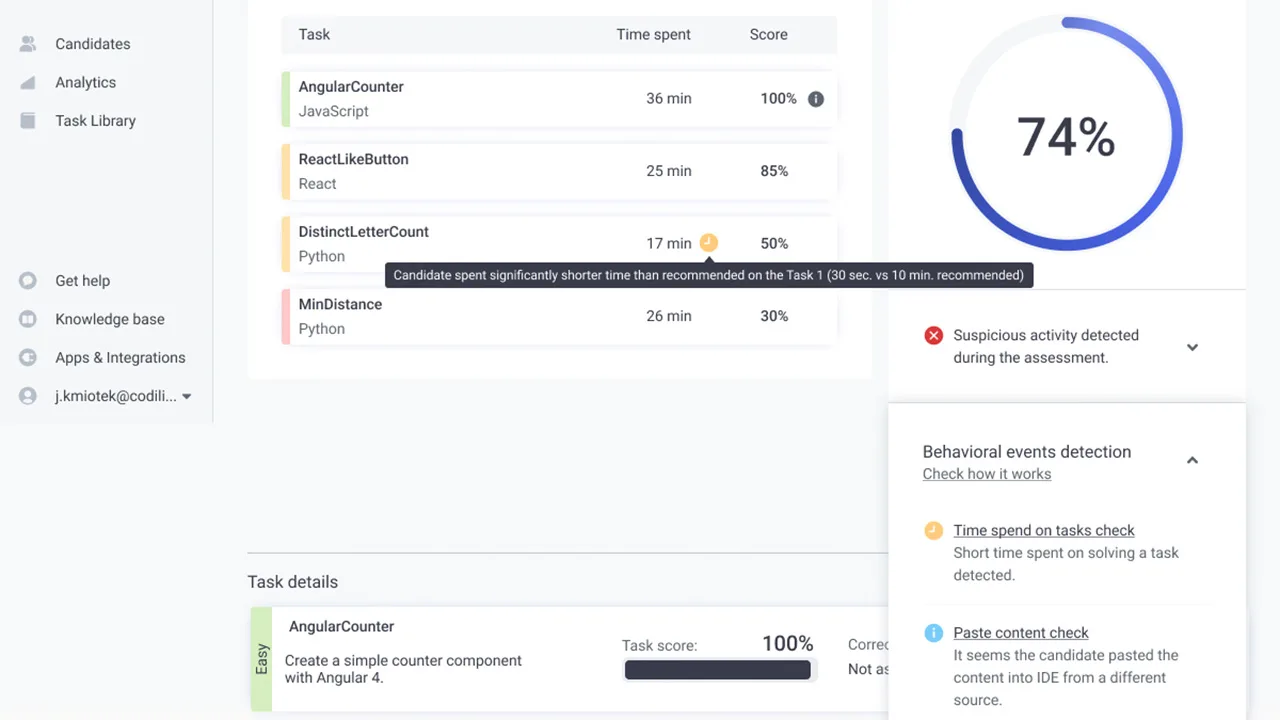This screenshot has width=1280, height=720.
Task: Click the Apps & Integrations icon
Action: 28,358
